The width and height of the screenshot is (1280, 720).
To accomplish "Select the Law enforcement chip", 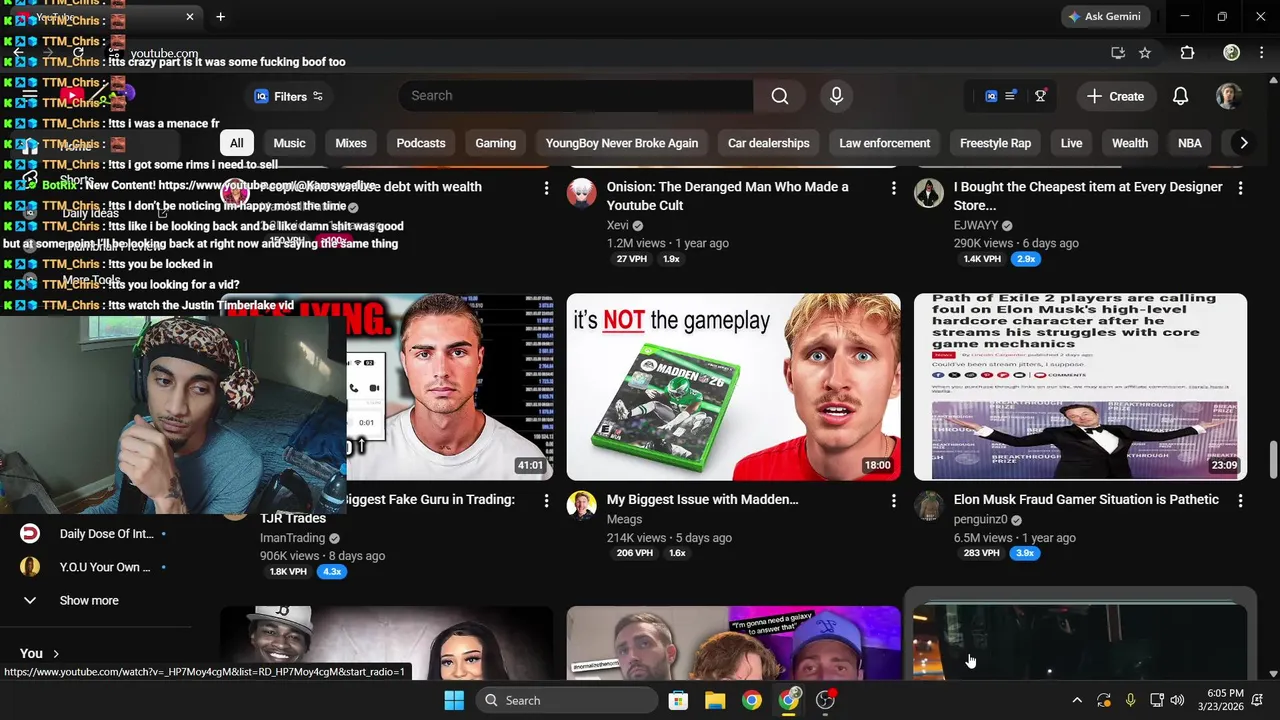I will [885, 143].
